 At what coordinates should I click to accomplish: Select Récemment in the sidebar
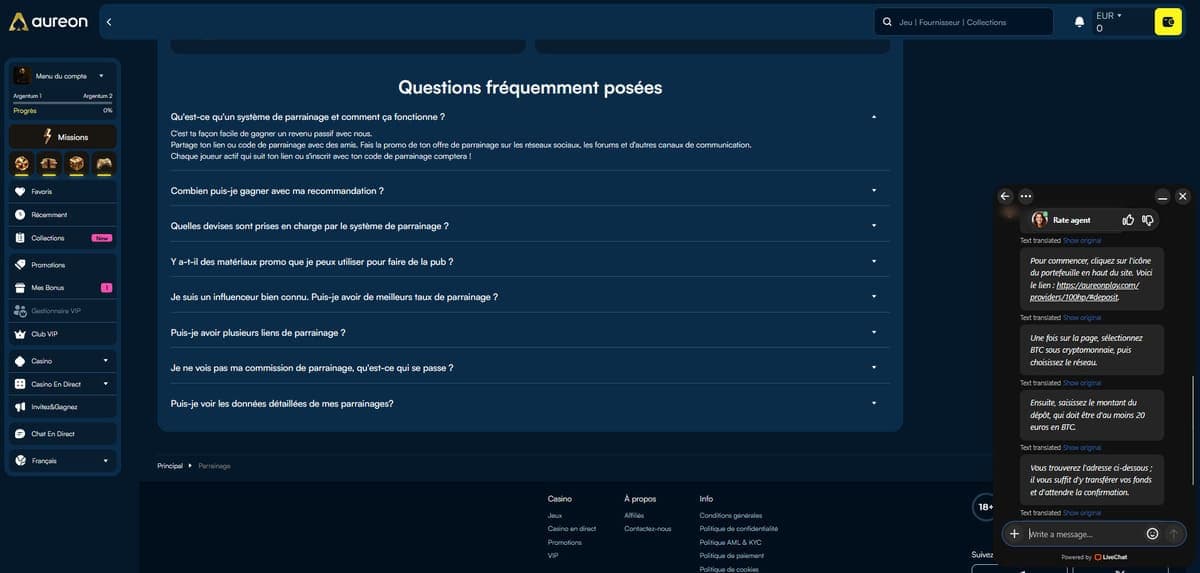pos(63,215)
